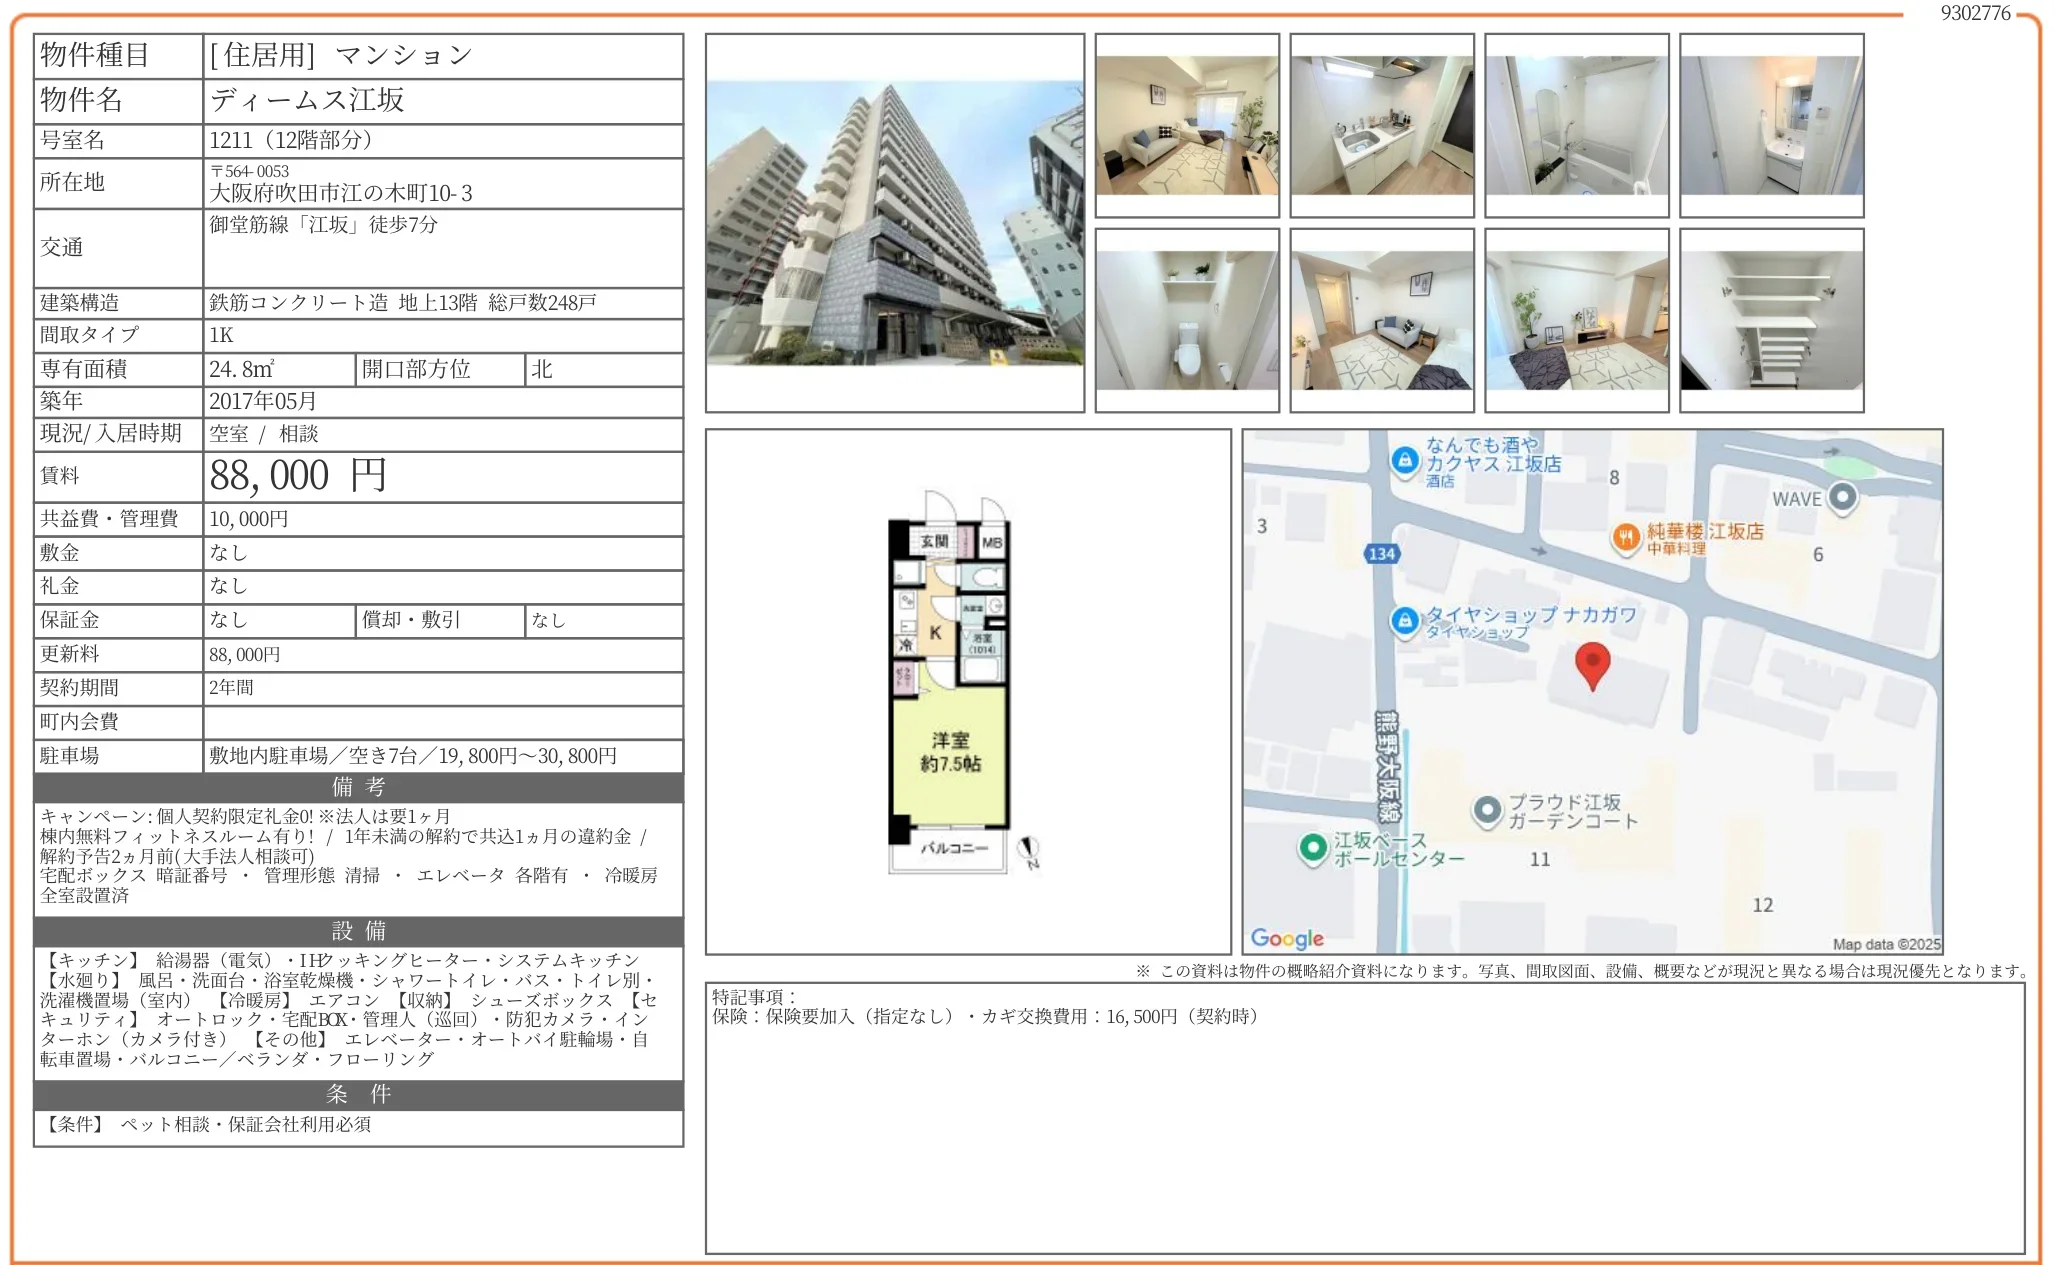
Task: Open the living room sofa thumbnail
Action: click(x=1186, y=126)
